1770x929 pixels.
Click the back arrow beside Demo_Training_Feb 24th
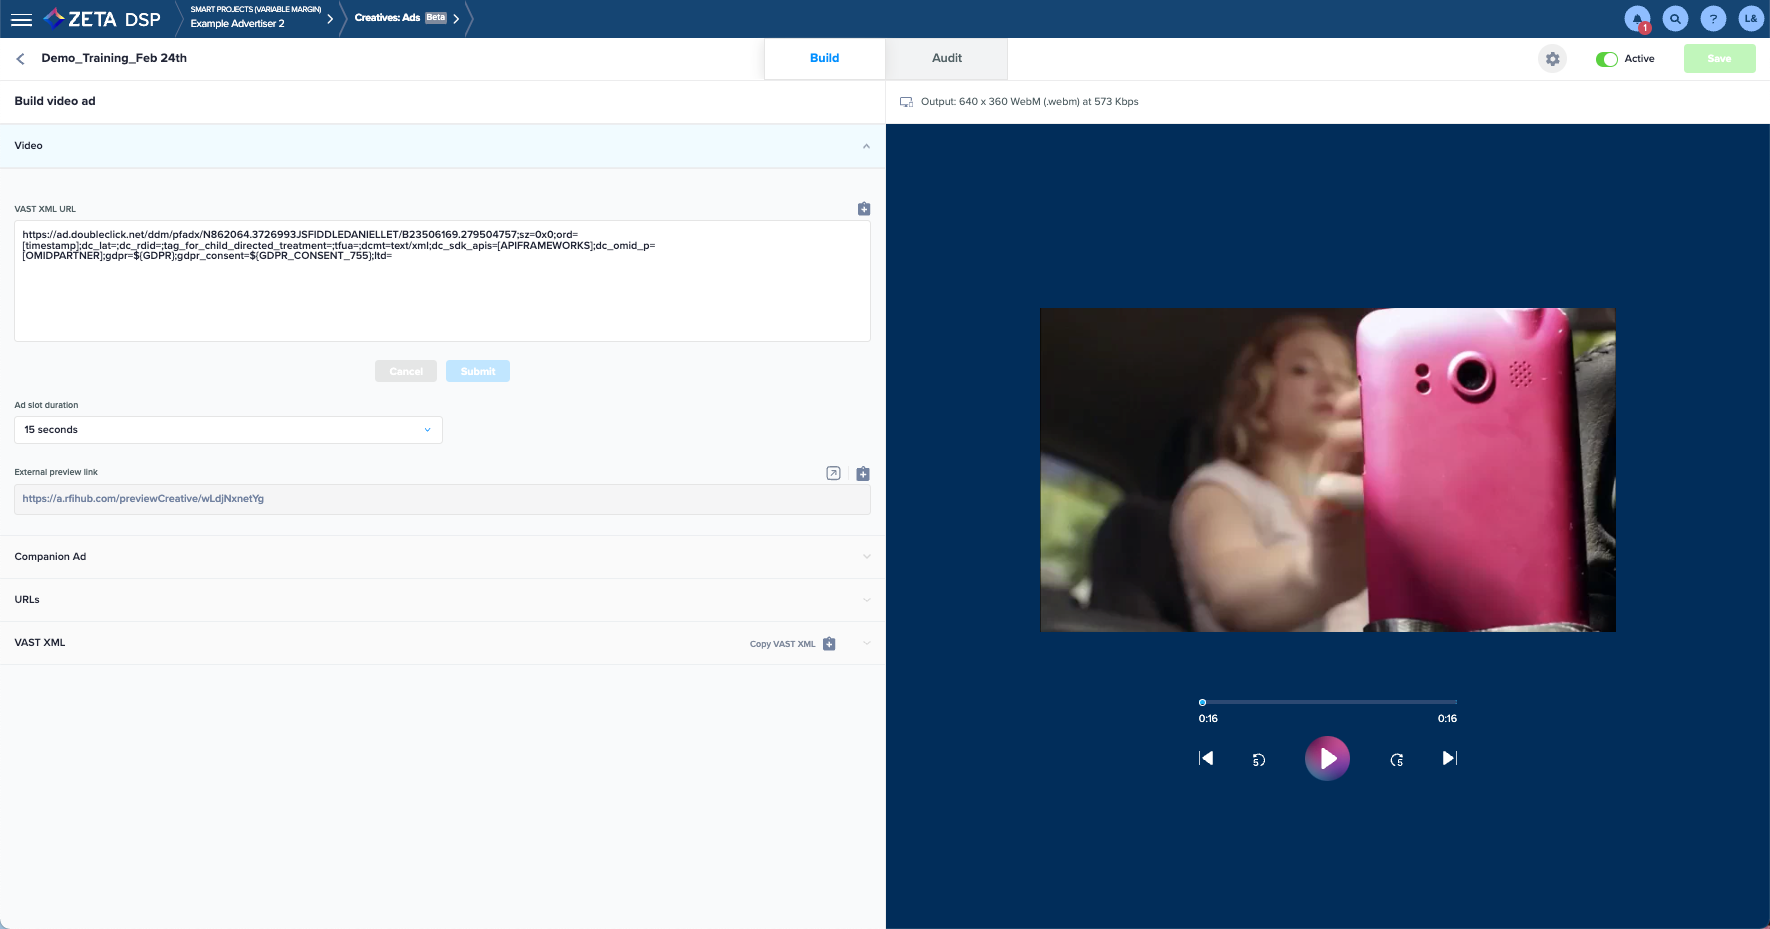pos(21,59)
